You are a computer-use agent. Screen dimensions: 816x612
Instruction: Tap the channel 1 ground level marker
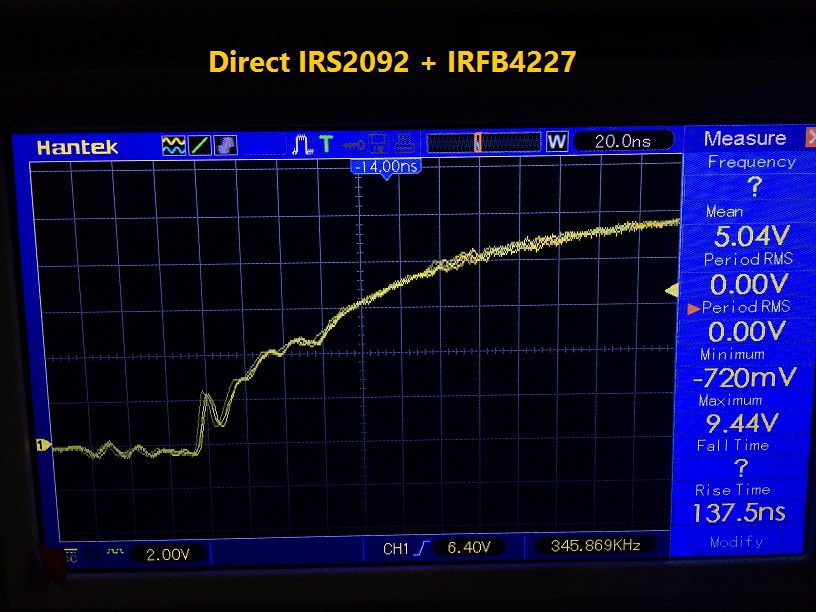click(x=43, y=445)
